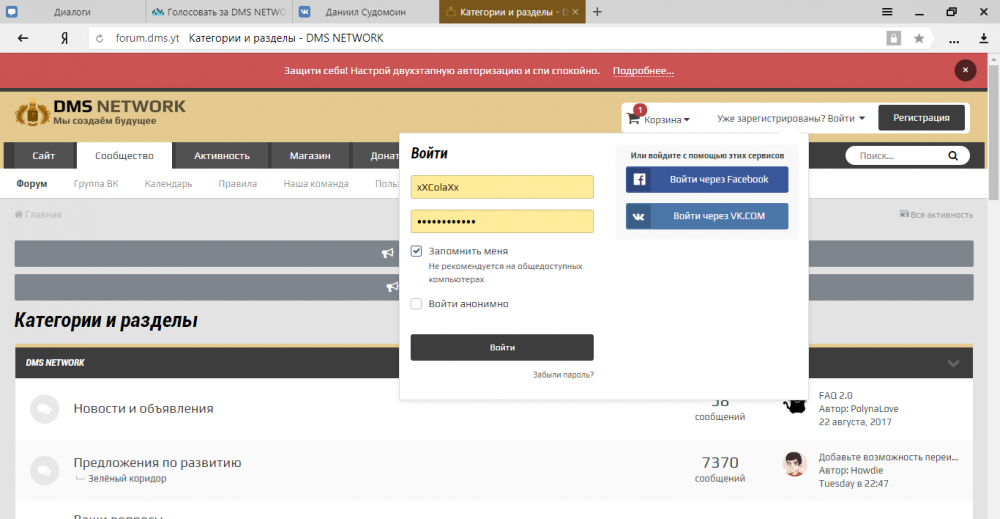Viewport: 1000px width, 519px height.
Task: Switch to the 'Активность' navigation tab
Action: tap(221, 156)
